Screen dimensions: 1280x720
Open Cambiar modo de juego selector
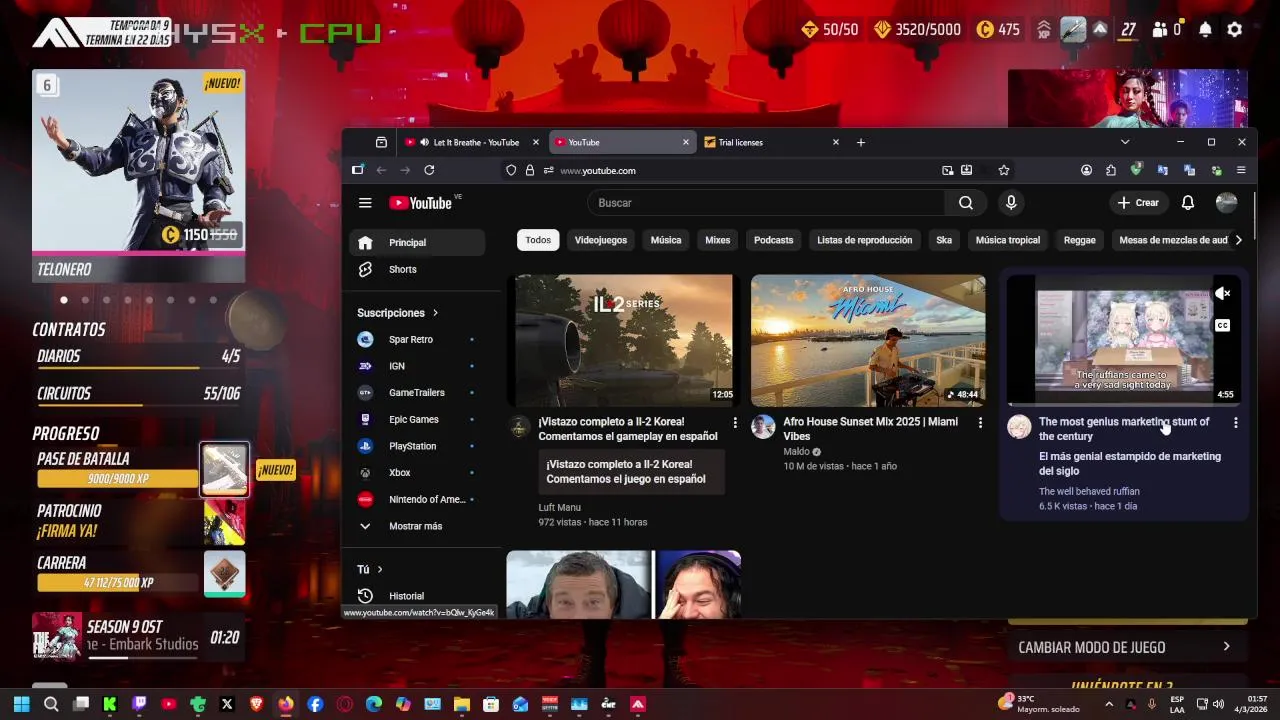click(x=1126, y=647)
